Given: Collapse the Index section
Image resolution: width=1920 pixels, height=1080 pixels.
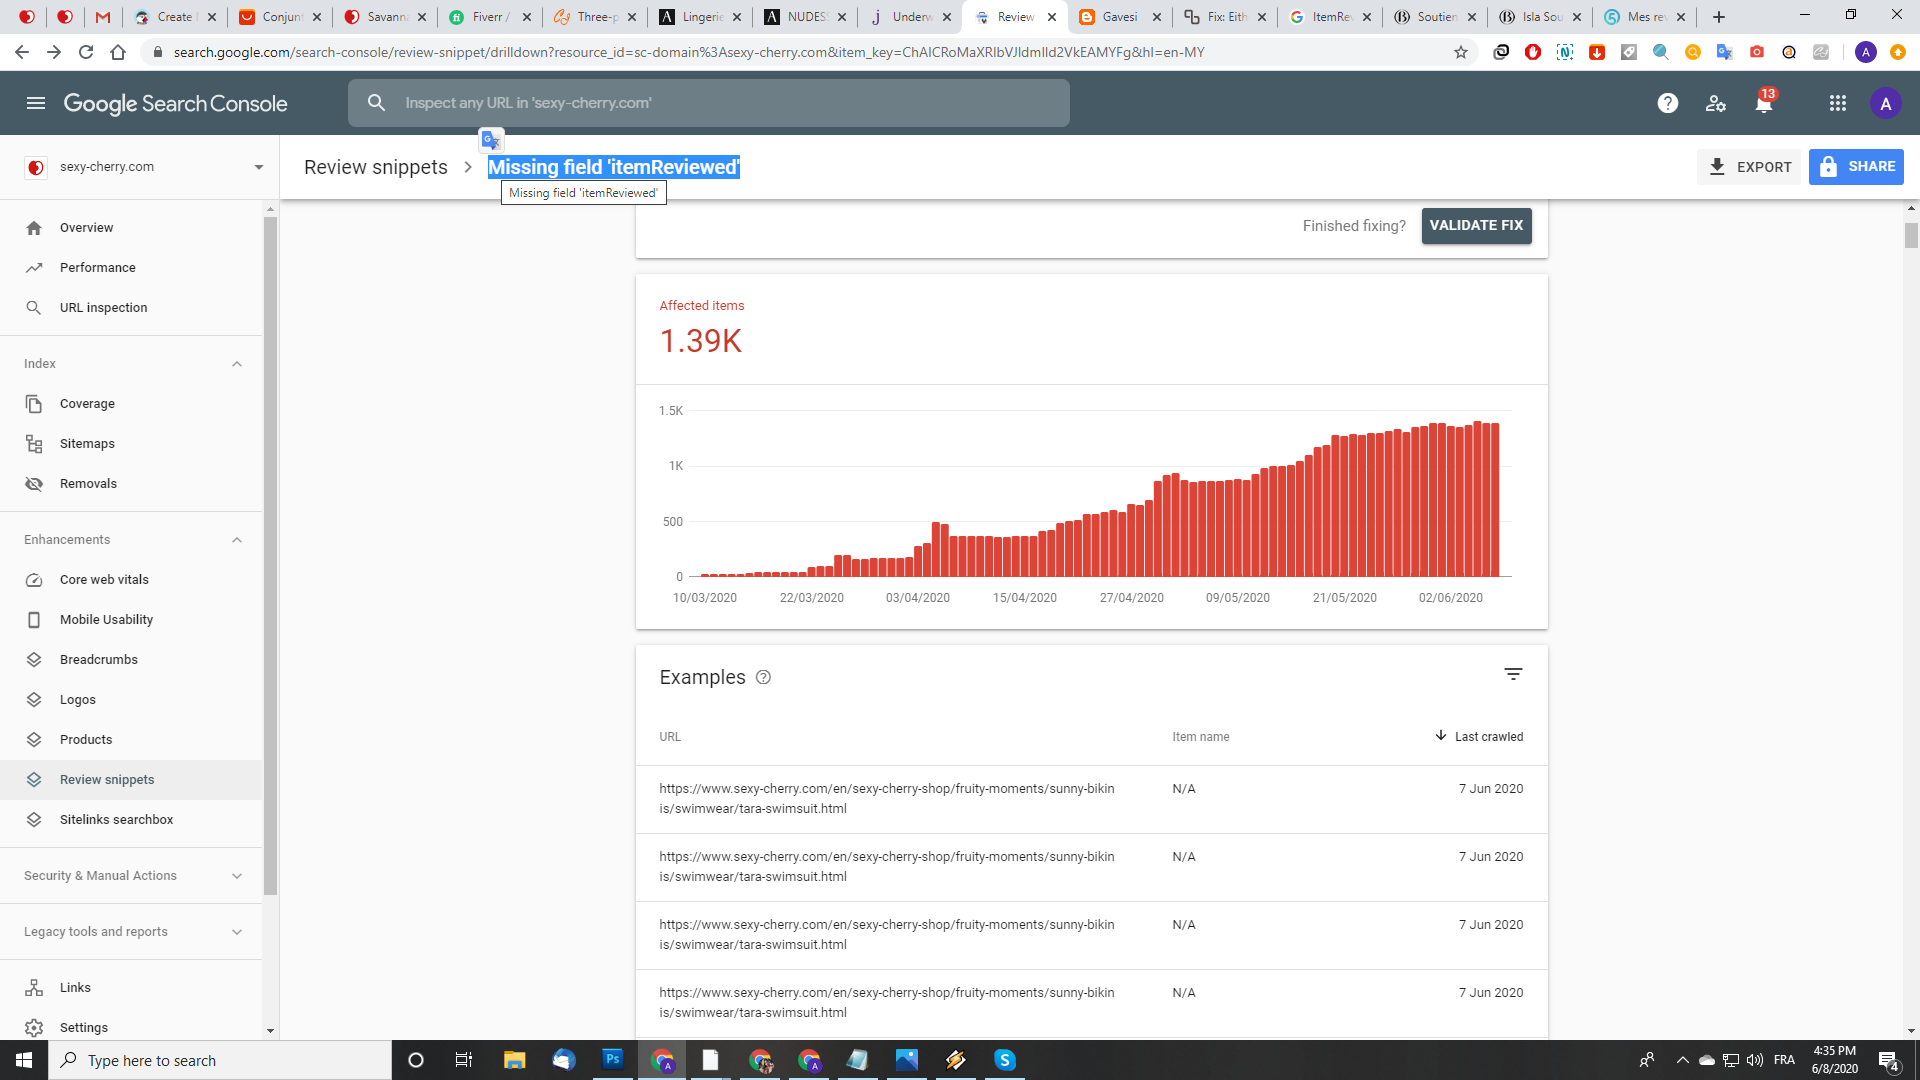Looking at the screenshot, I should point(237,364).
